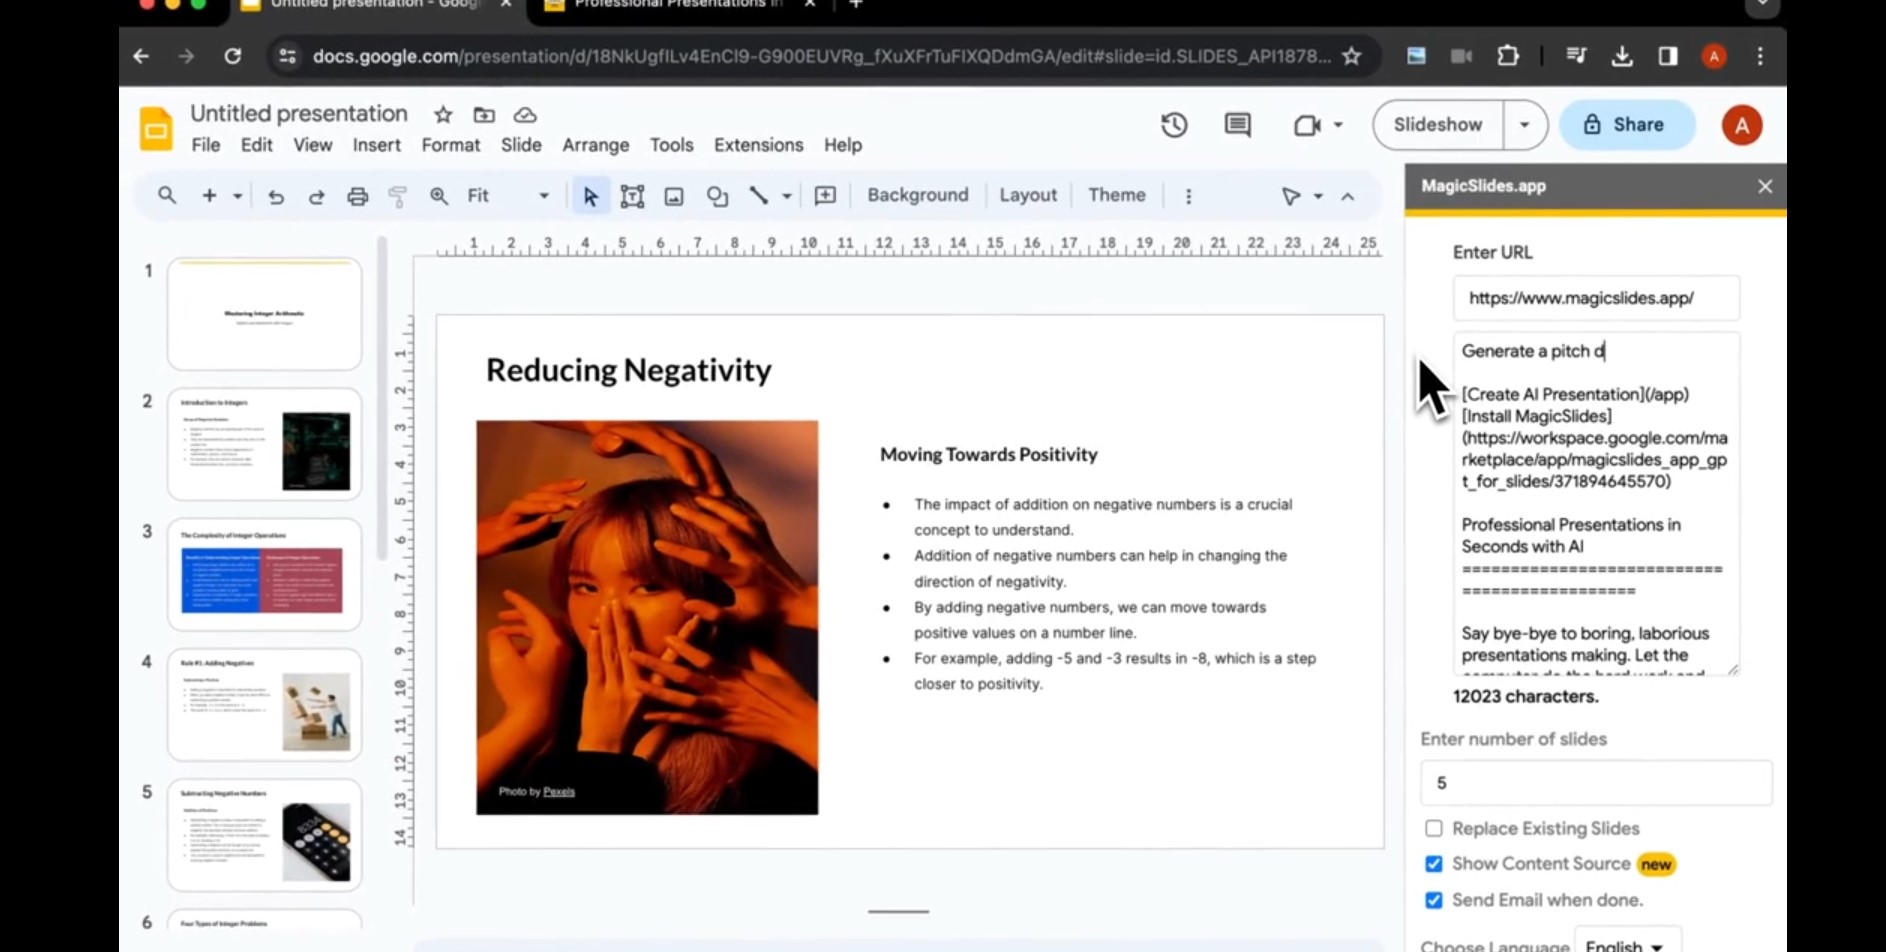Screen dimensions: 1886x952
Task: Insert an image from toolbar
Action: (x=674, y=196)
